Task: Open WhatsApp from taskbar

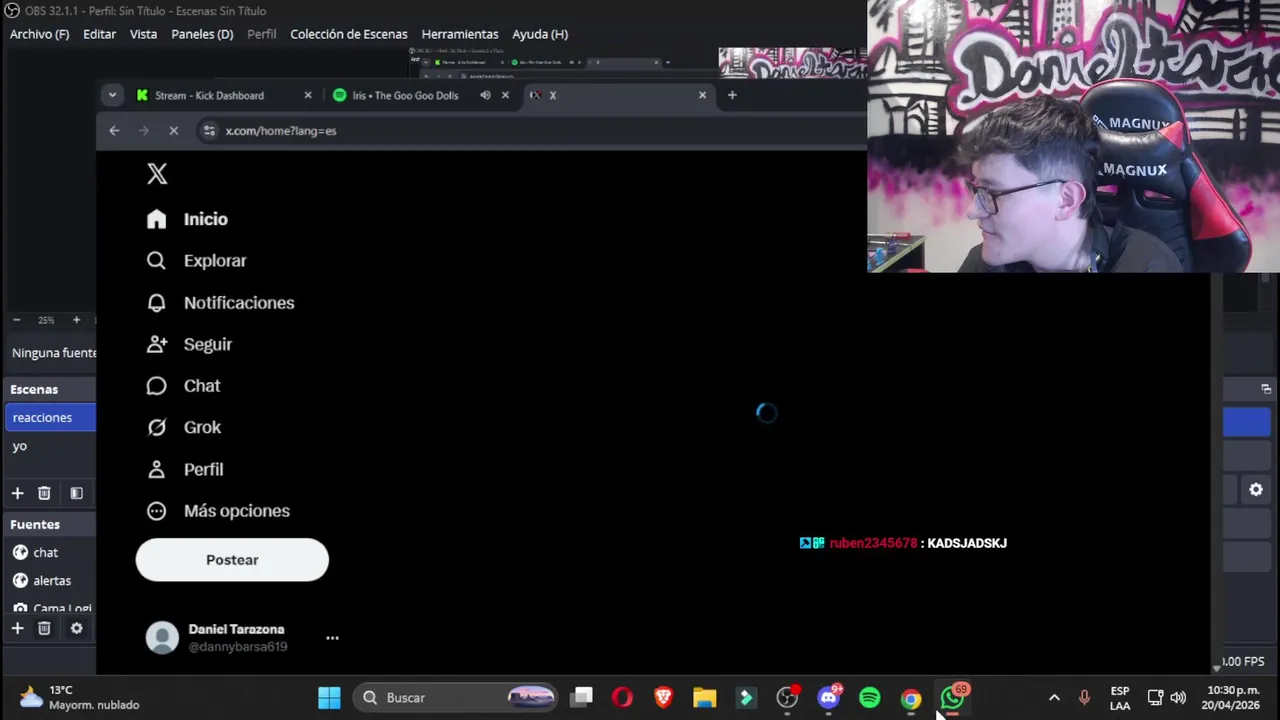Action: click(952, 698)
